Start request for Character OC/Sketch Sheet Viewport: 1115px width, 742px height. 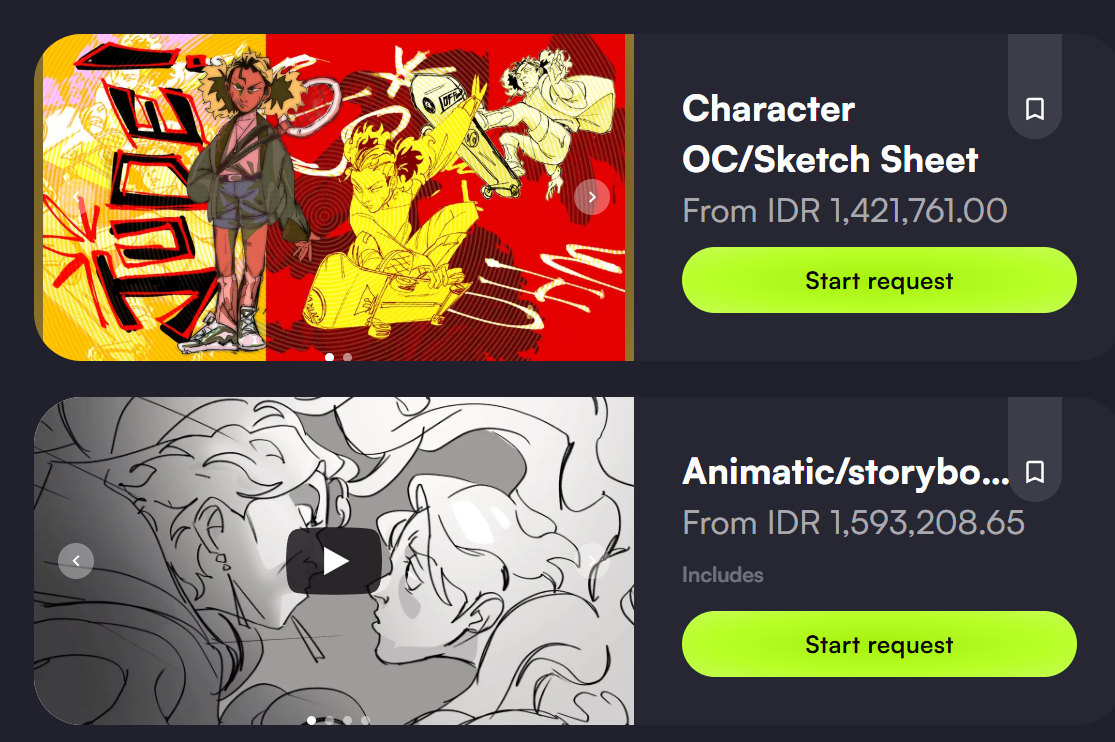coord(879,280)
